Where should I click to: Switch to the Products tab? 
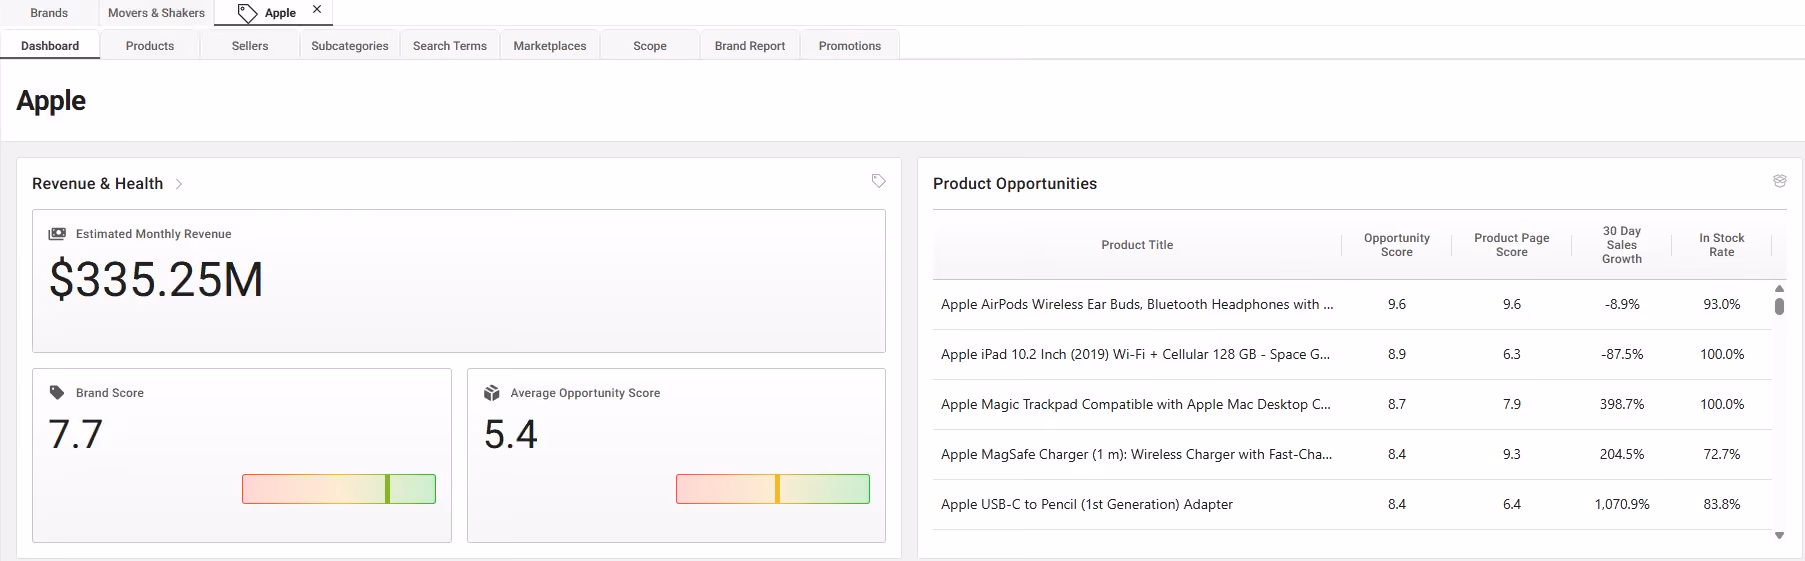(150, 46)
